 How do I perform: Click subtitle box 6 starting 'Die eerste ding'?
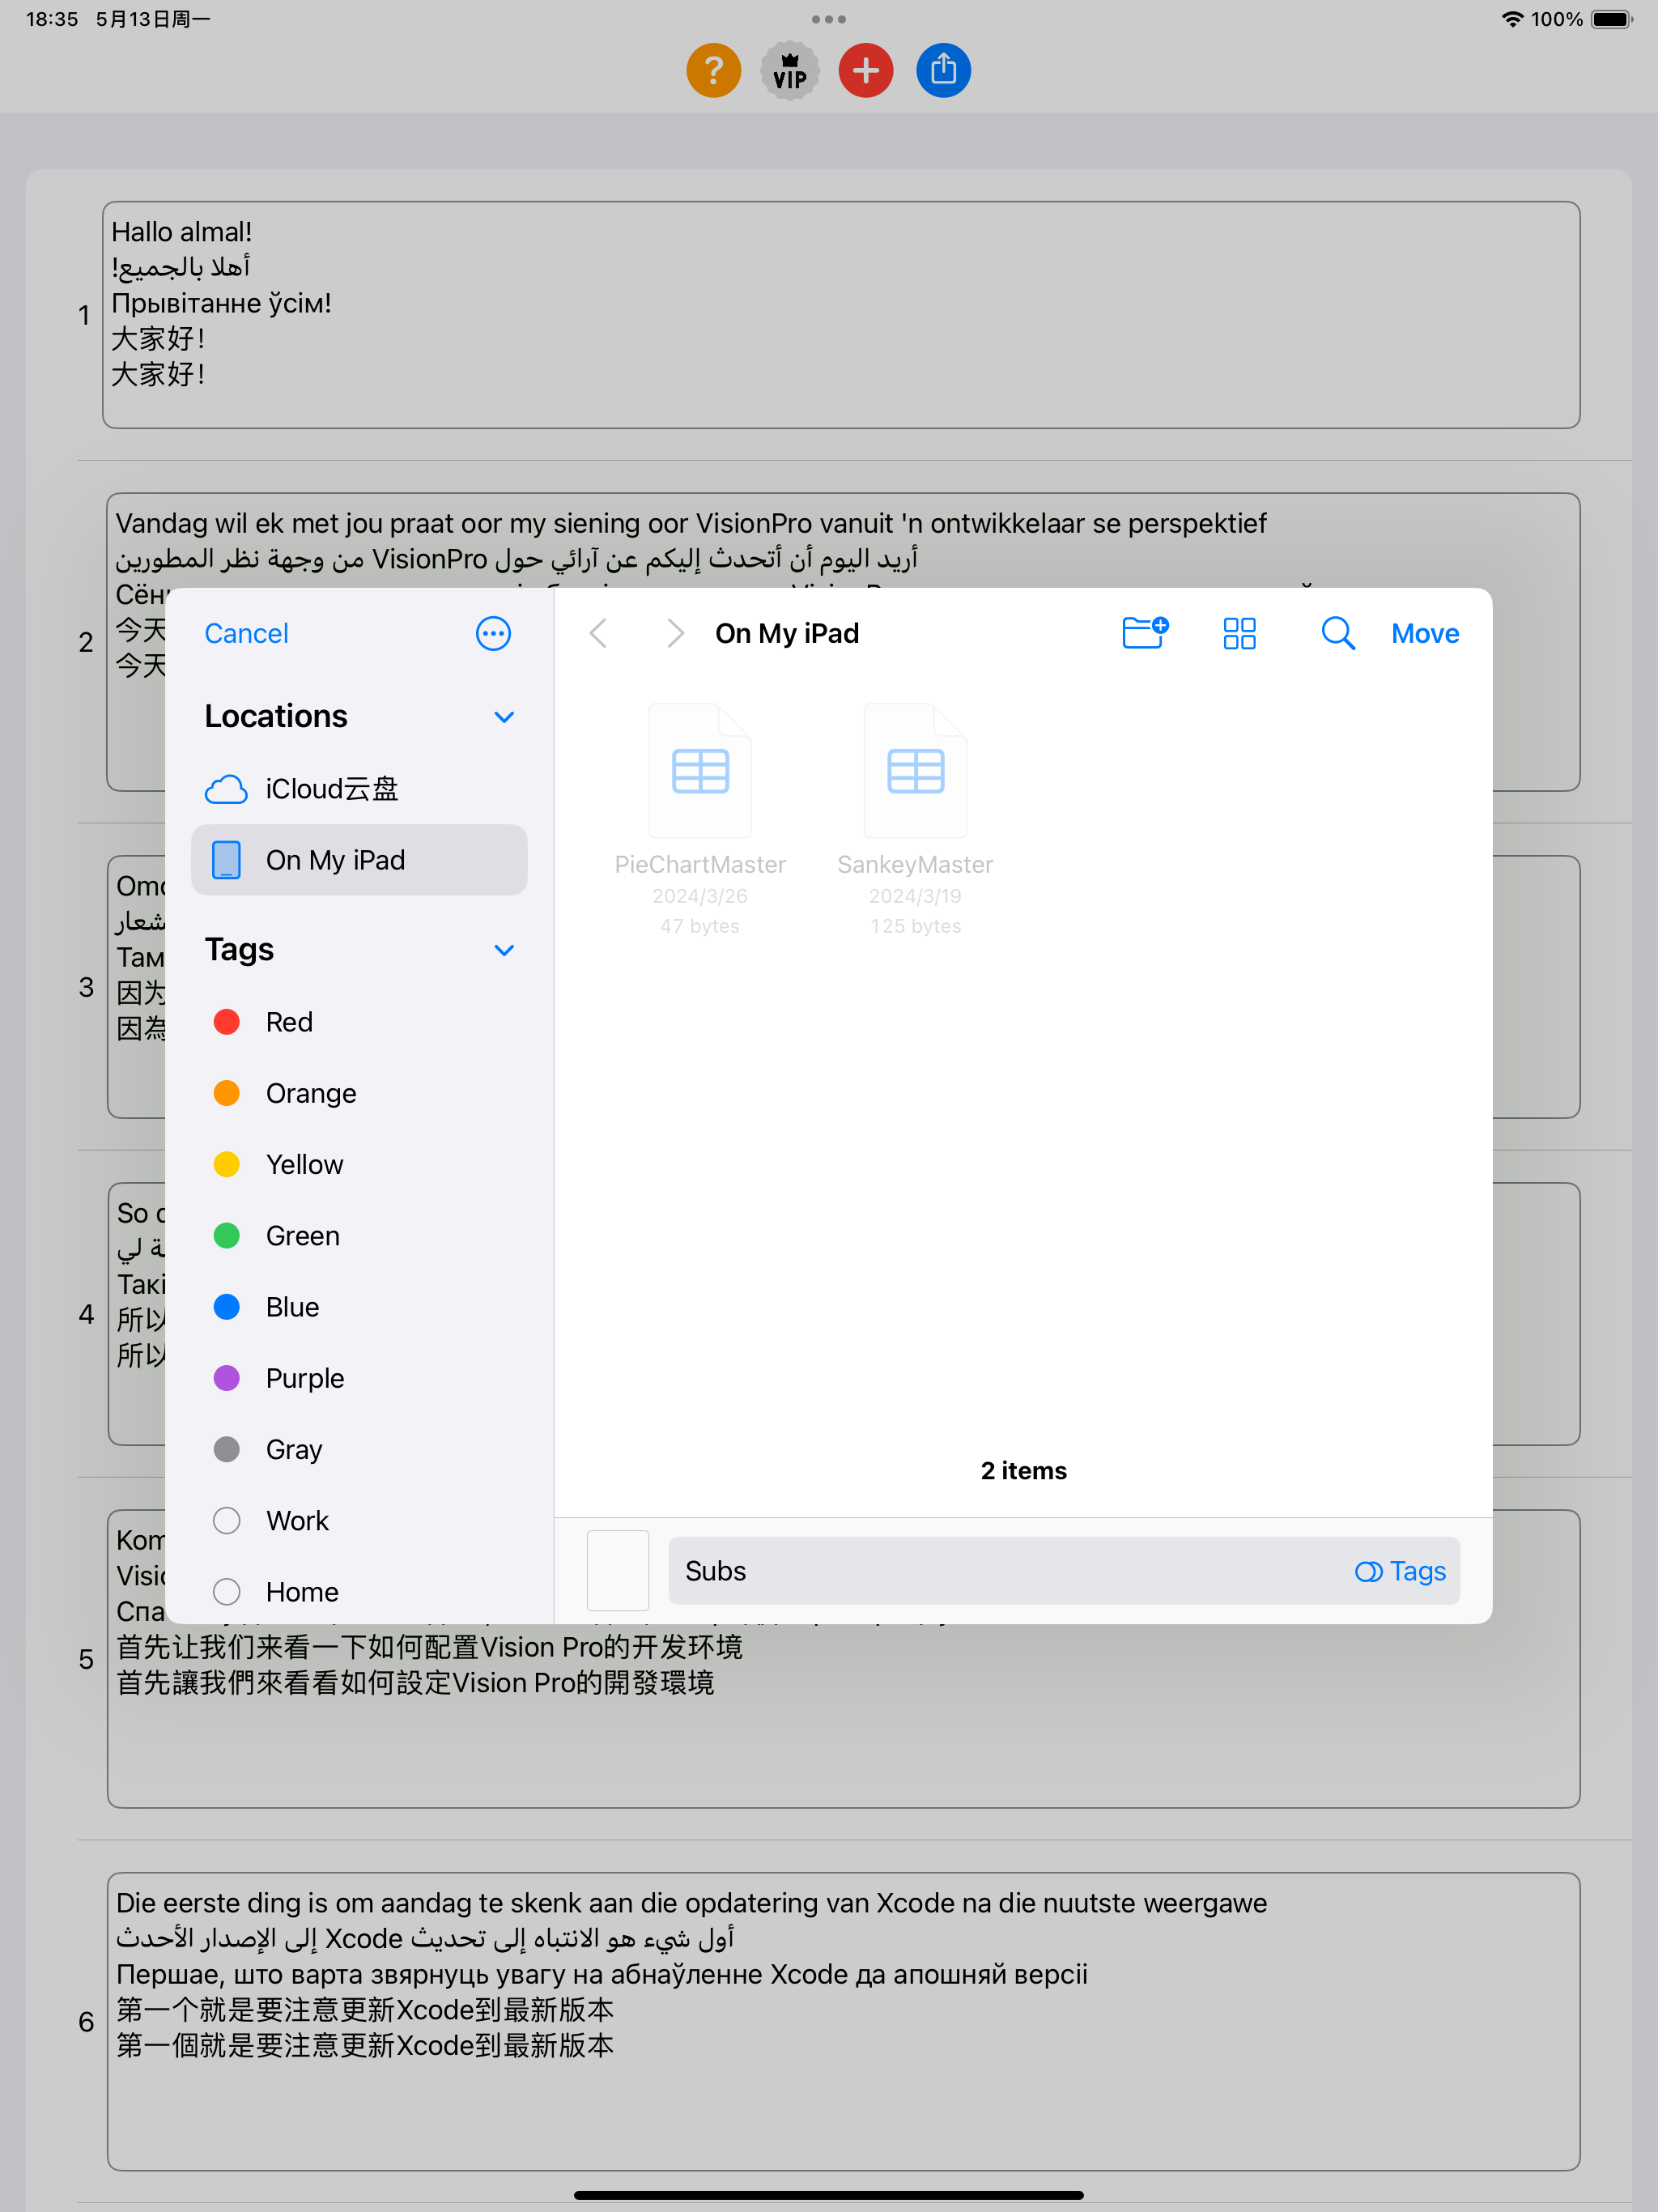point(843,2021)
